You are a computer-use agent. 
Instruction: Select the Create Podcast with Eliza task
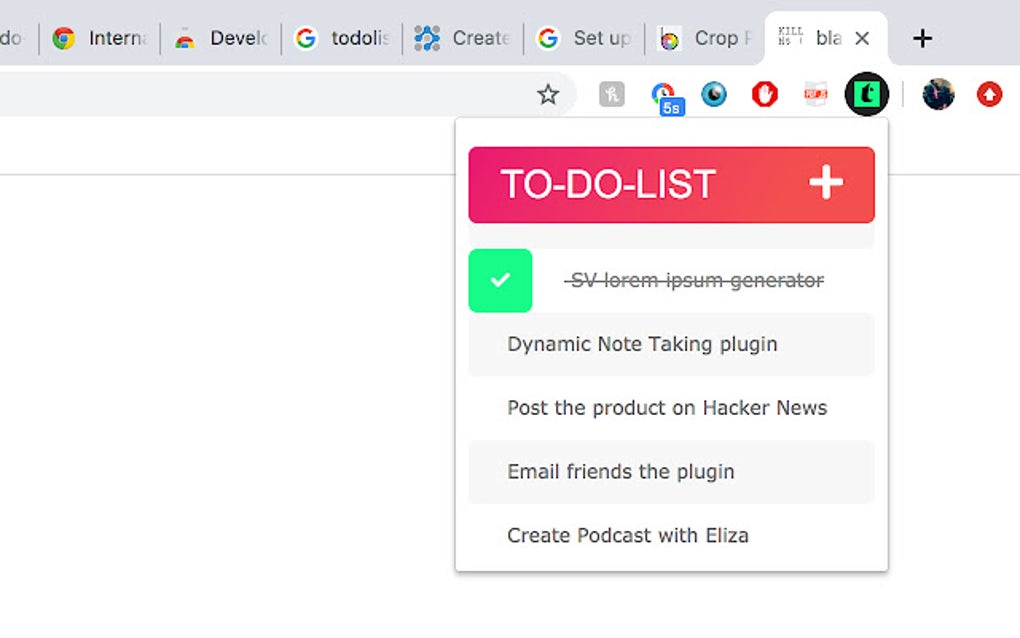coord(627,535)
